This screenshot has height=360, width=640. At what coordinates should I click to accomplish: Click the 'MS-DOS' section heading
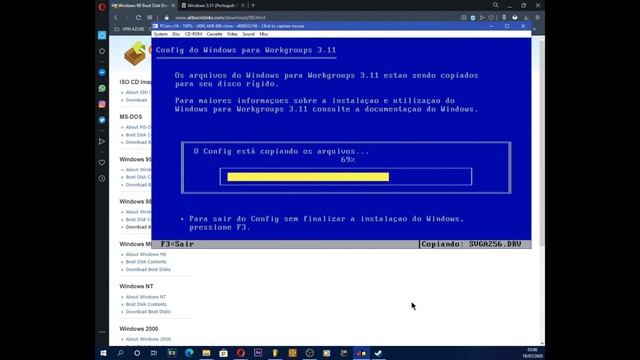131,117
